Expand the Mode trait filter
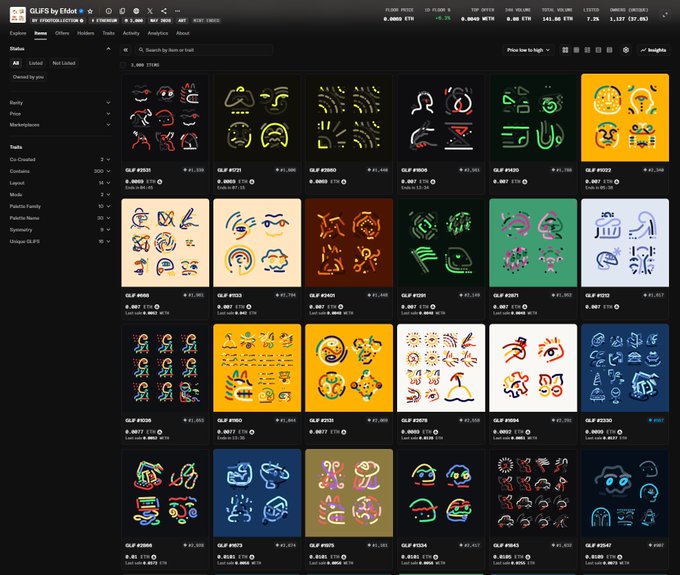 click(60, 195)
